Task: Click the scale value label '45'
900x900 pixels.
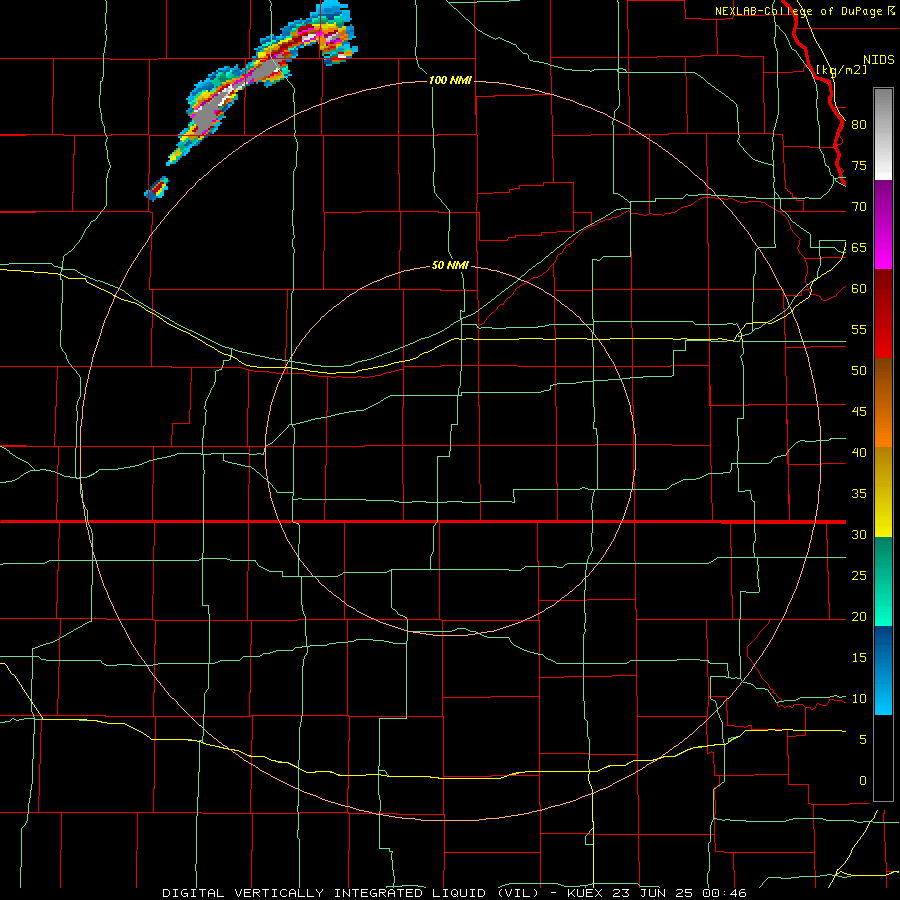Action: [859, 412]
